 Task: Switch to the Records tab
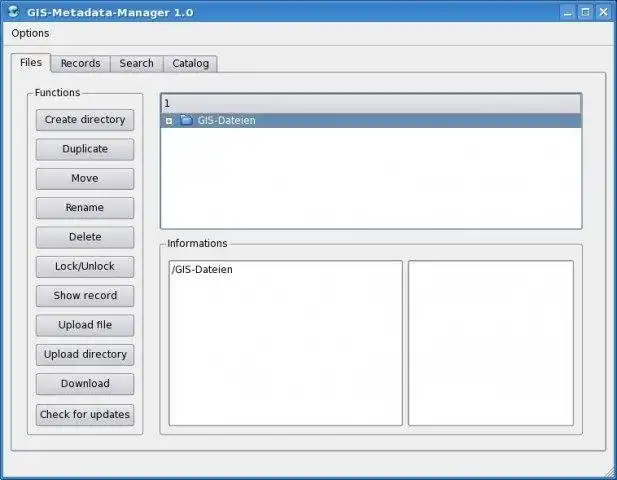point(80,64)
